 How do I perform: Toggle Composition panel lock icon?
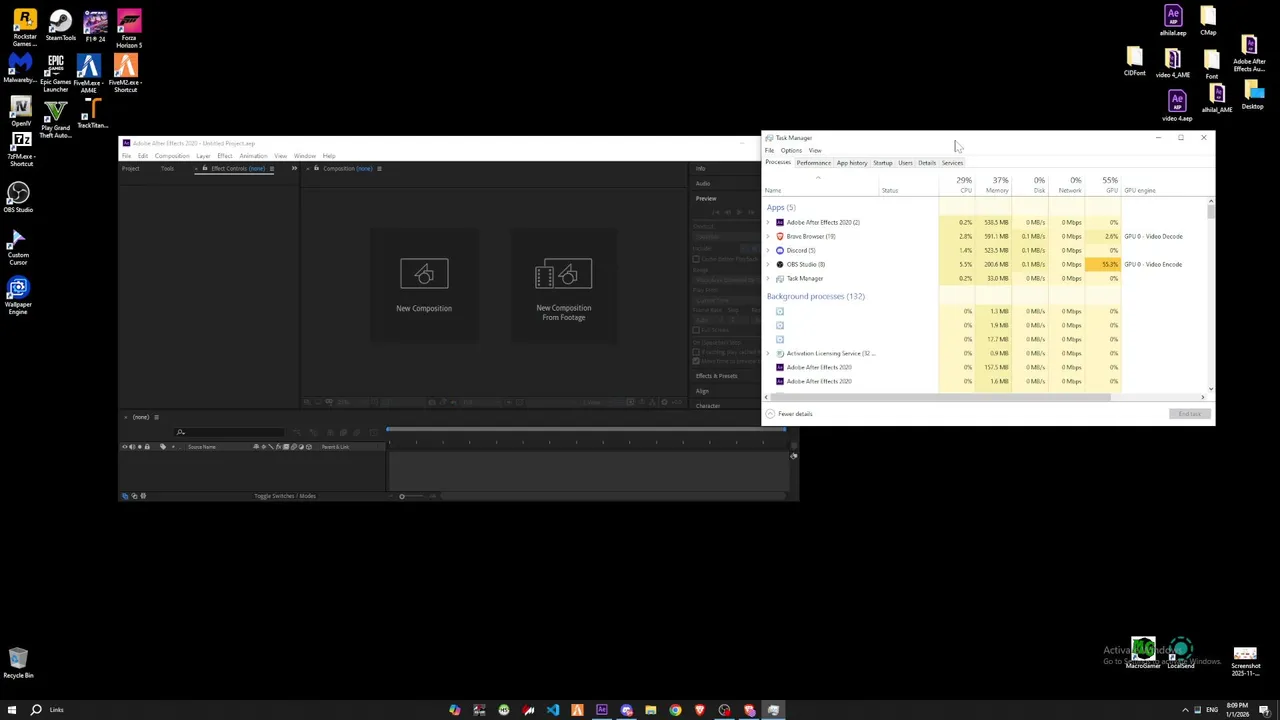(x=316, y=168)
